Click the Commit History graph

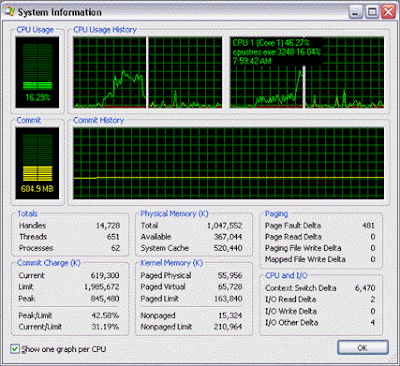pyautogui.click(x=228, y=163)
